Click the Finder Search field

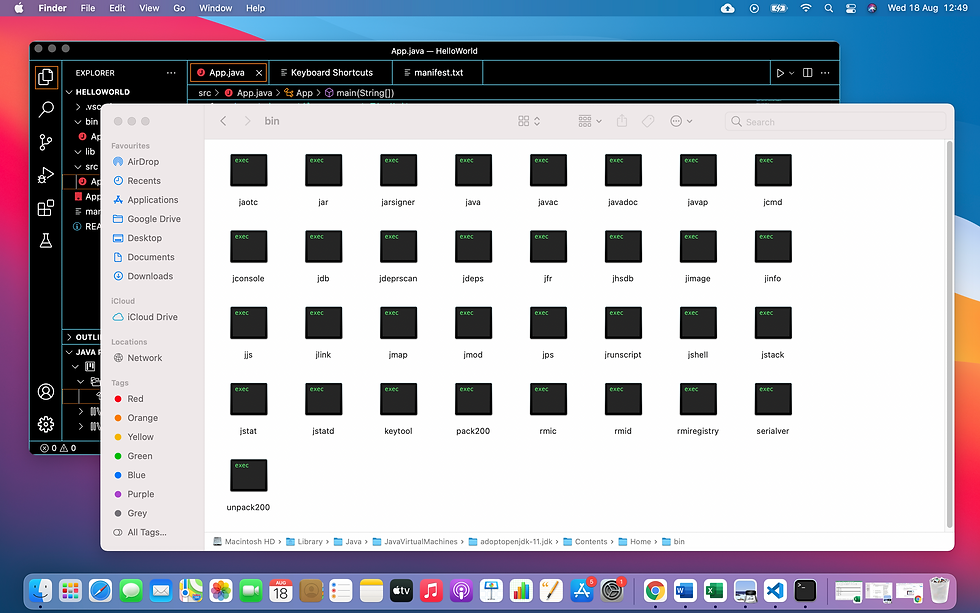[835, 122]
